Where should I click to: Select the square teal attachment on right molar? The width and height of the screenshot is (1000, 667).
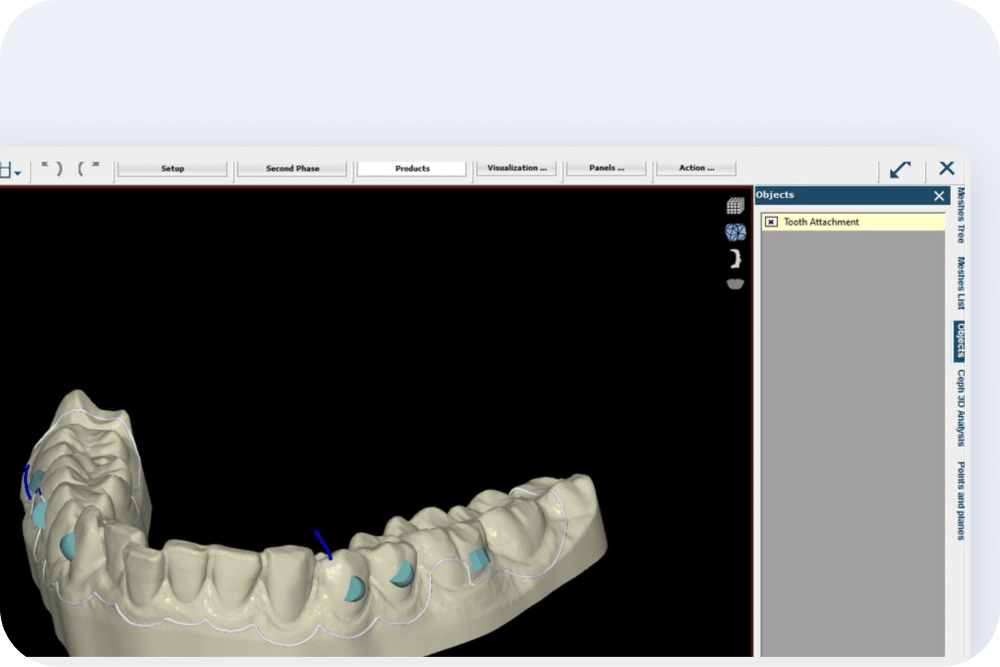(480, 560)
